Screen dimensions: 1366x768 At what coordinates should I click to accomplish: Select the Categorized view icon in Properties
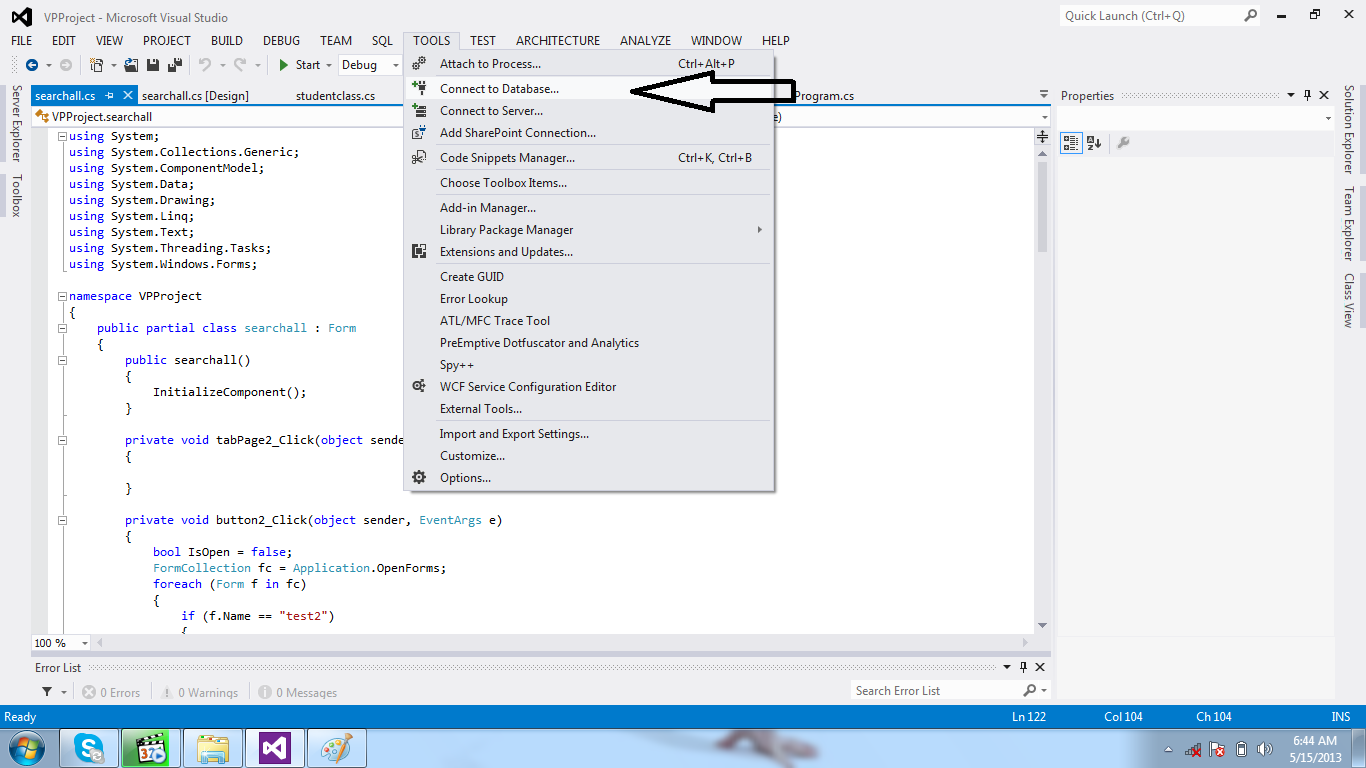[x=1070, y=143]
